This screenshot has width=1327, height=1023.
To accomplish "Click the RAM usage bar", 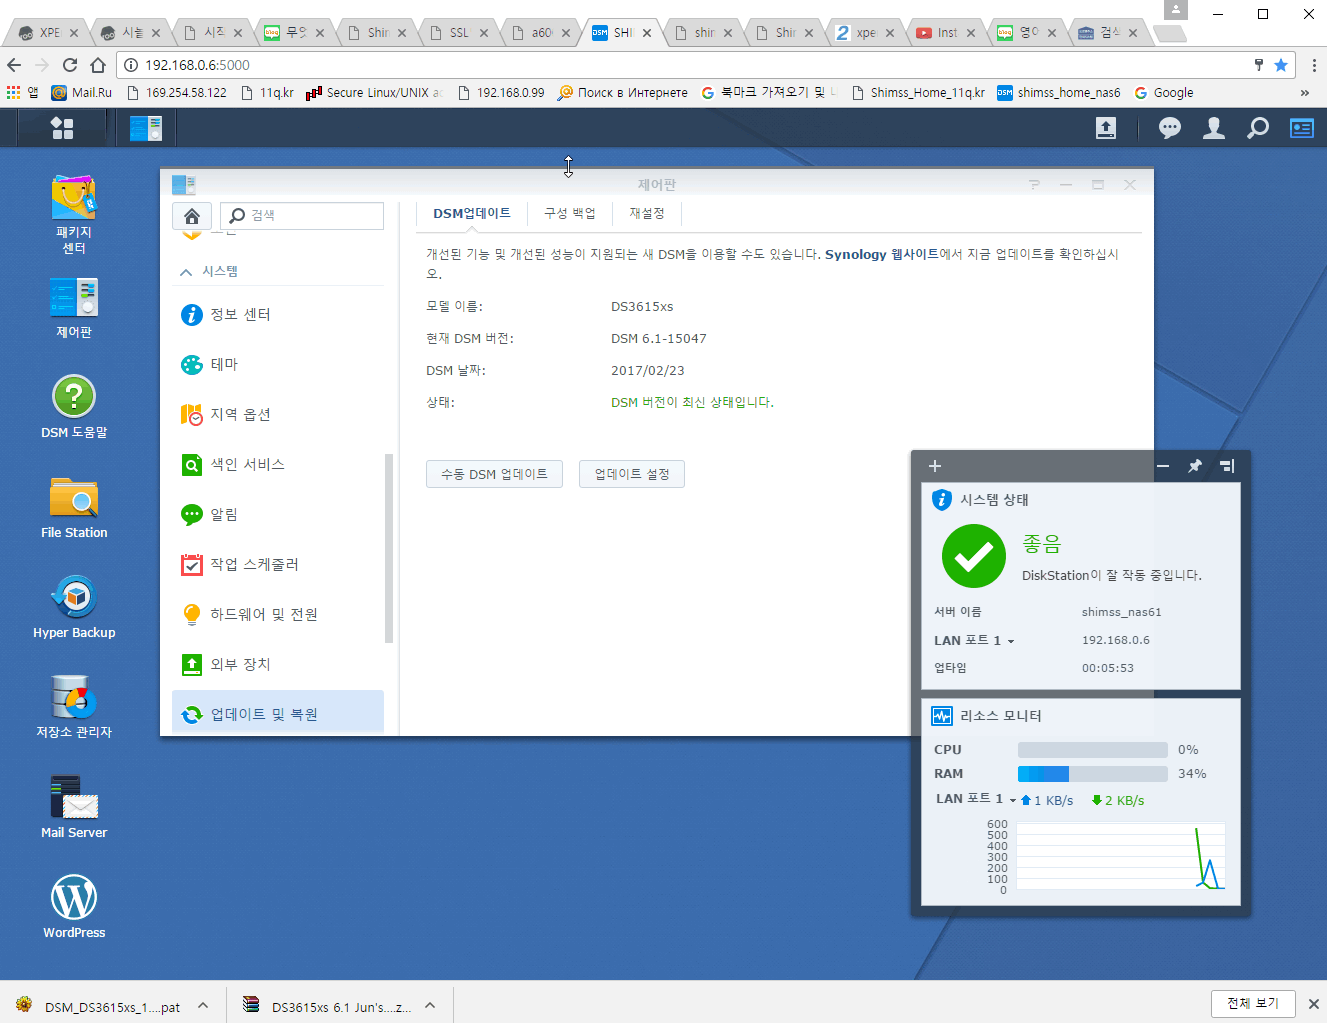I will [x=1092, y=773].
